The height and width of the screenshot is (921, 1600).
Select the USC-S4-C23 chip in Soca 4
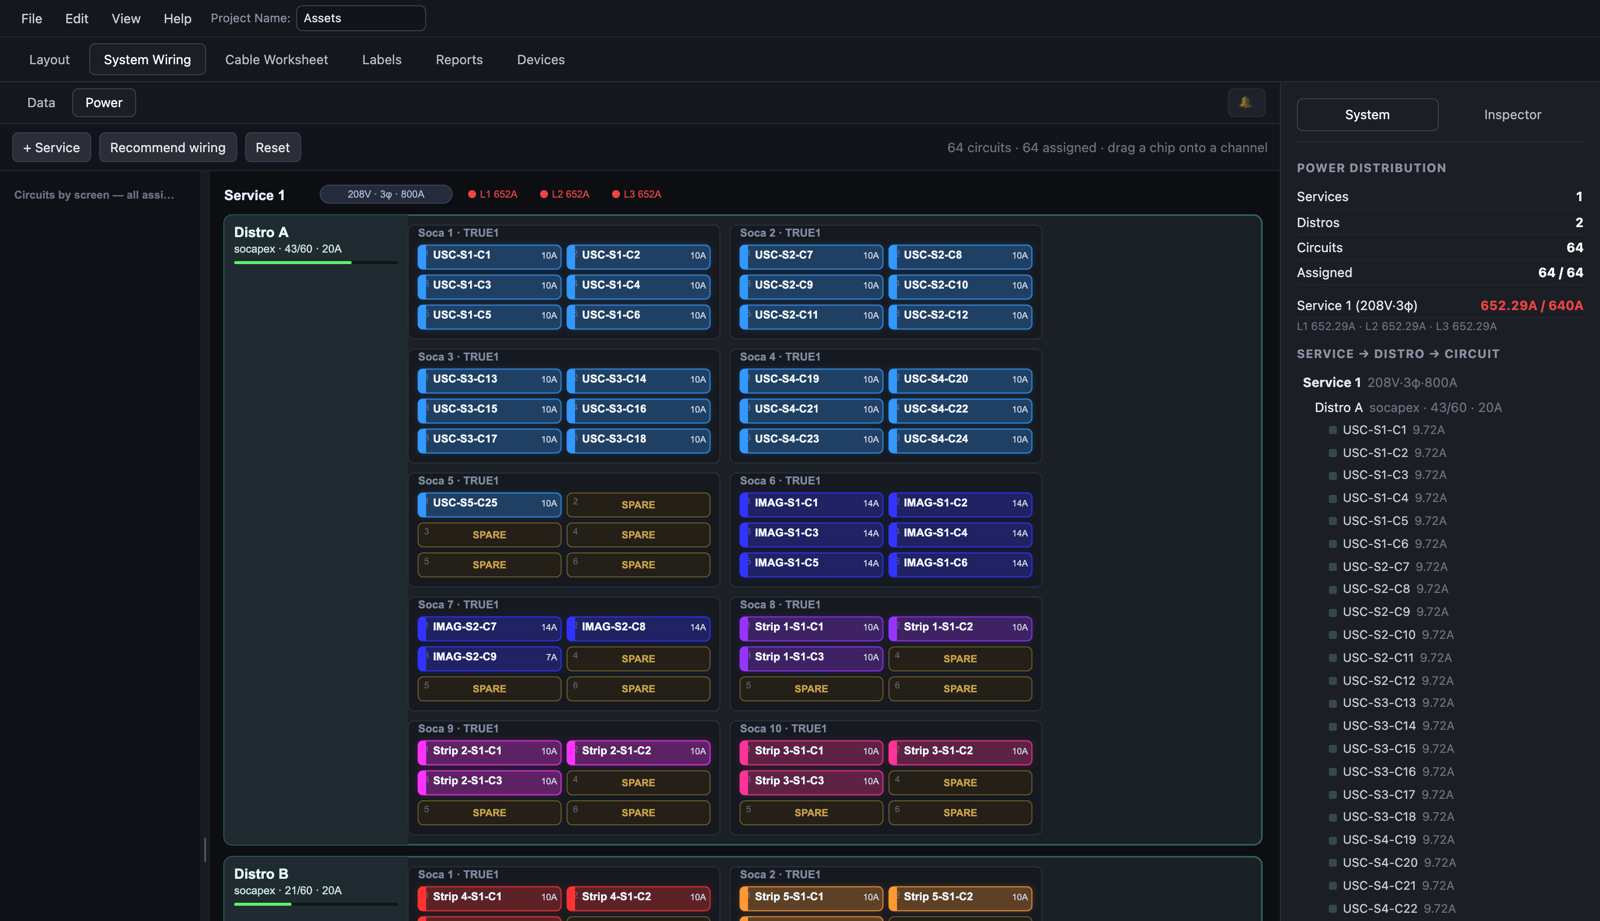click(x=811, y=440)
